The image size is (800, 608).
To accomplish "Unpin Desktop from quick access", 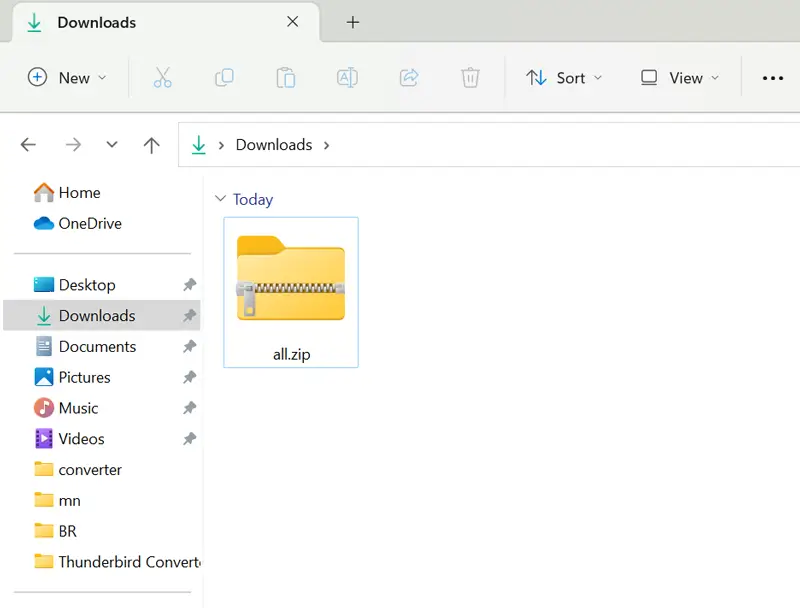I will (x=189, y=285).
